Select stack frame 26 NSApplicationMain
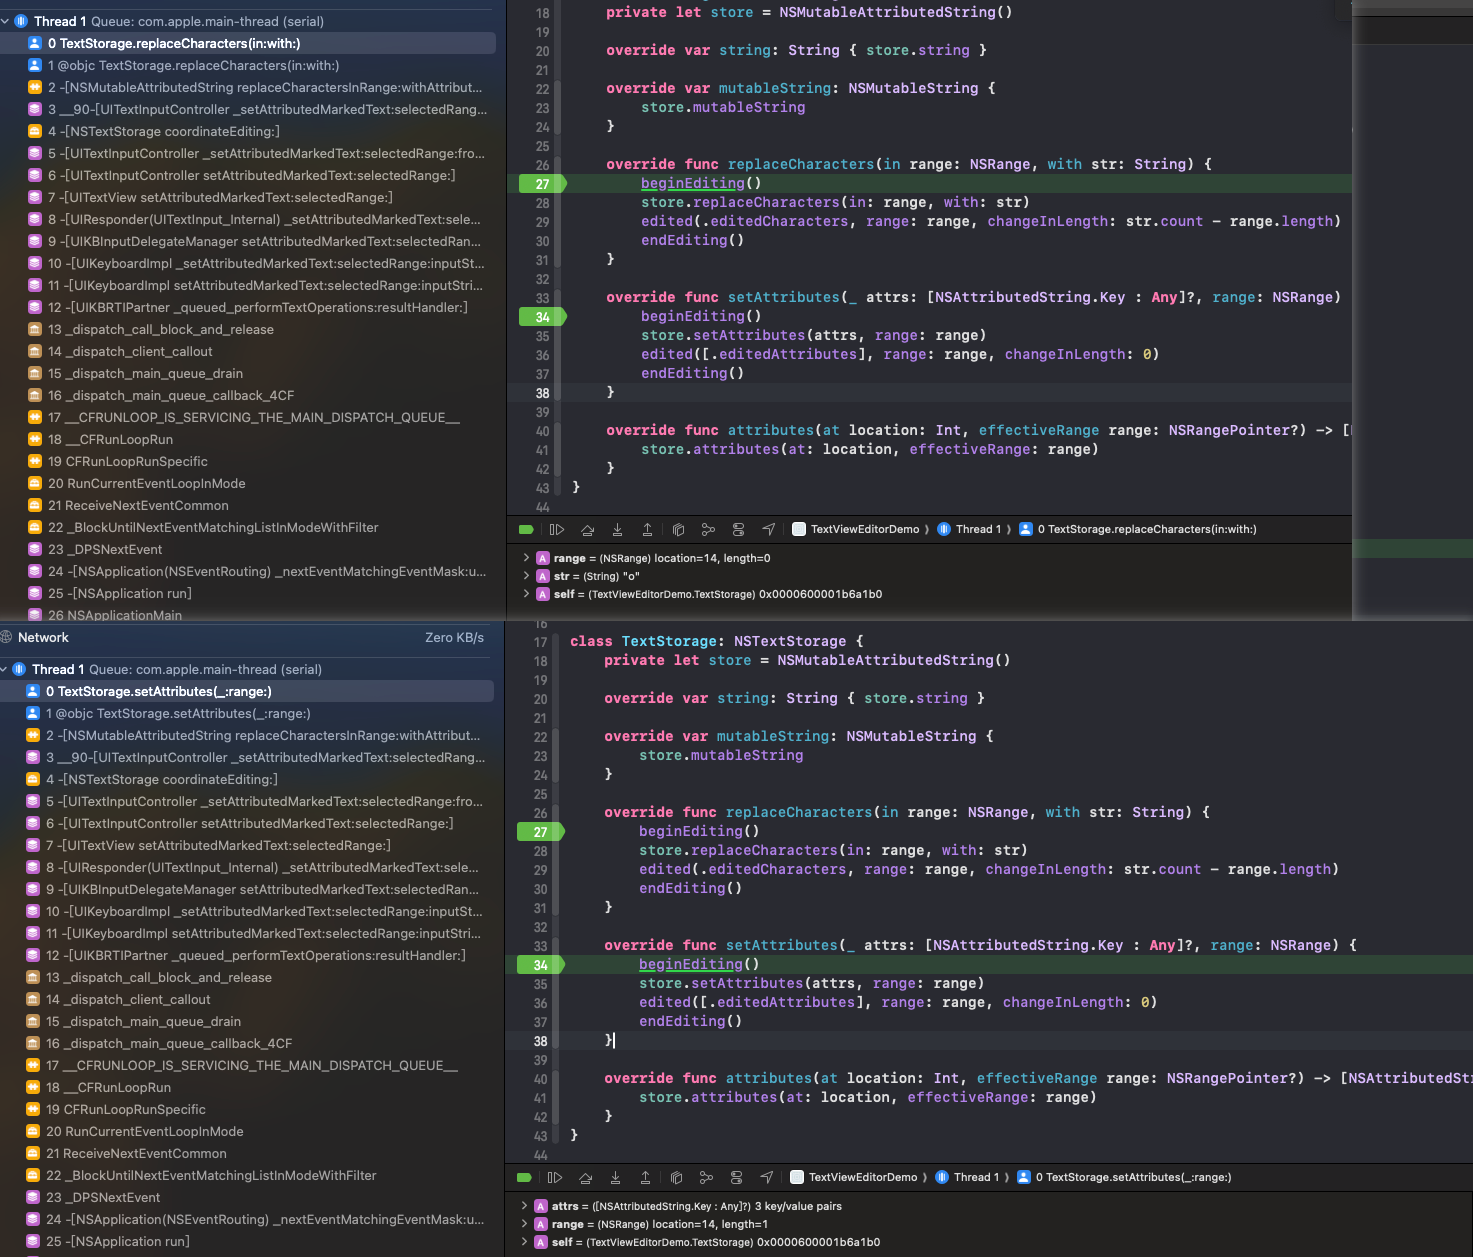Viewport: 1473px width, 1257px height. tap(115, 615)
